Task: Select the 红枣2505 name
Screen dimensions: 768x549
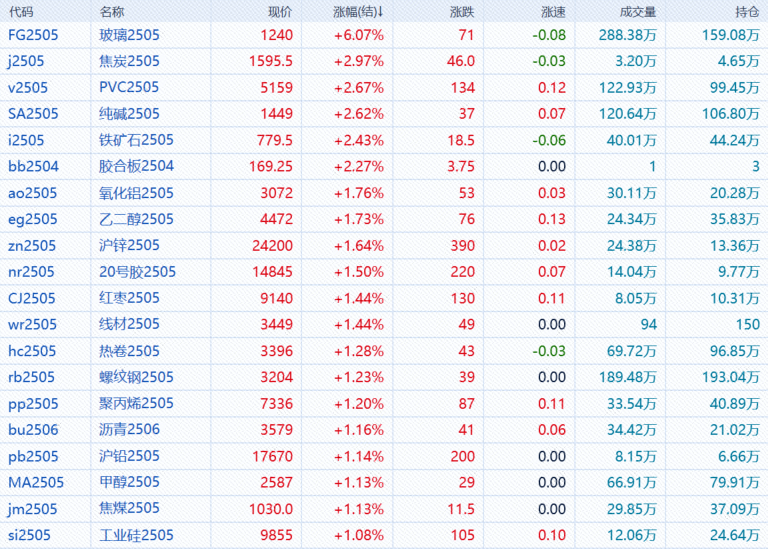Action: [129, 298]
